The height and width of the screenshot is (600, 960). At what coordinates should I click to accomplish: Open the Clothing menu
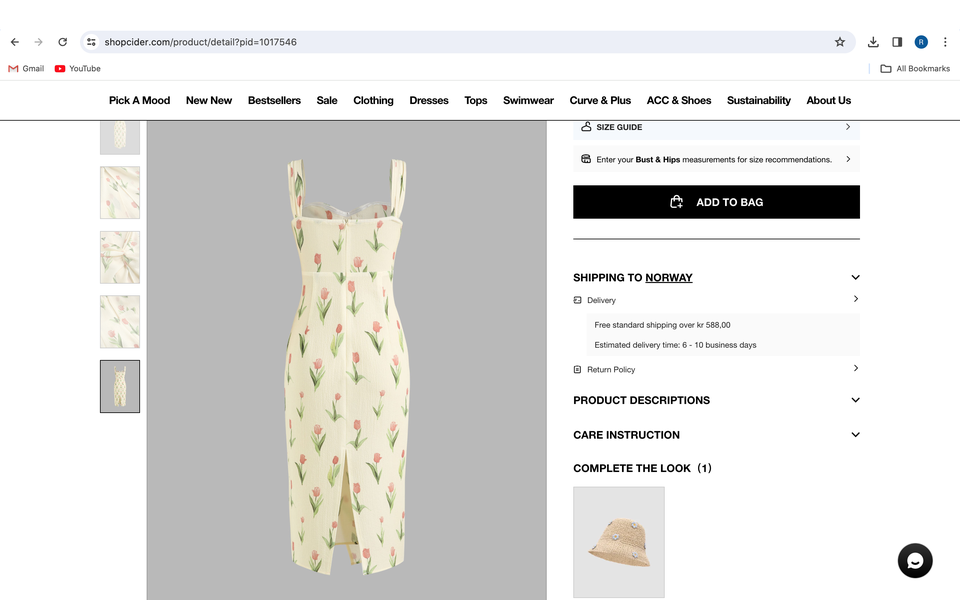[x=373, y=100]
